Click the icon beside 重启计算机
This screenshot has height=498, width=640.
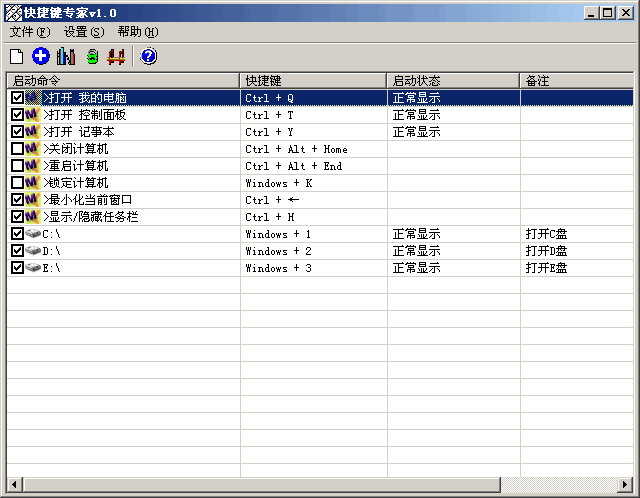33,166
